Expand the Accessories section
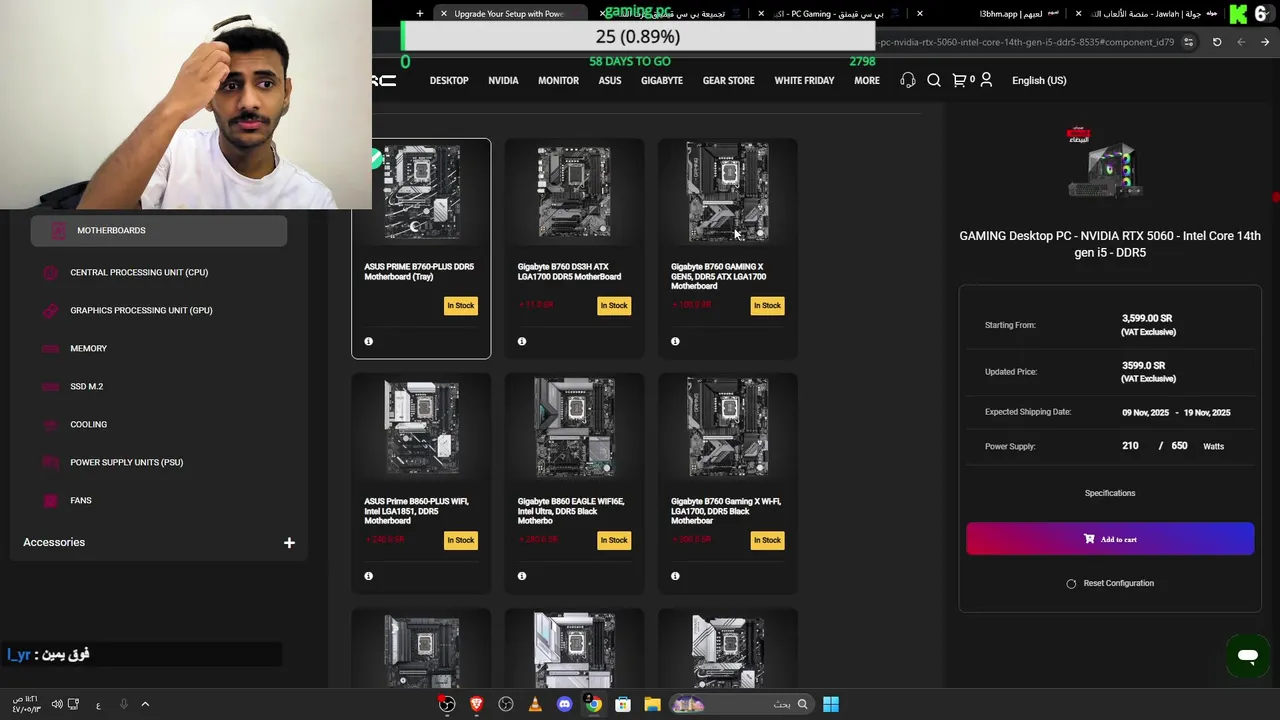 (289, 543)
